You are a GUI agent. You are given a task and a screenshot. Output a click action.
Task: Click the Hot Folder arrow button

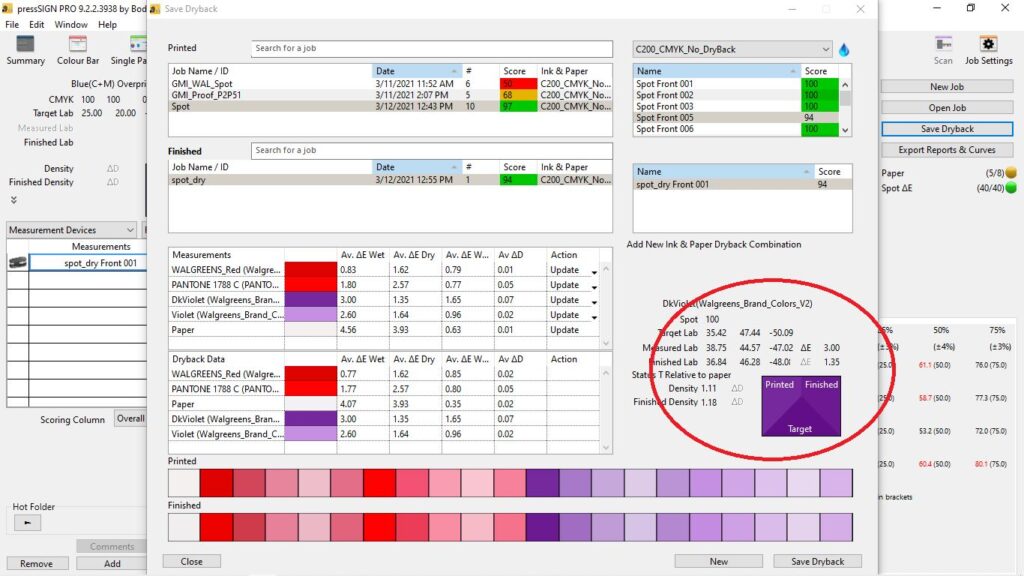pyautogui.click(x=27, y=522)
